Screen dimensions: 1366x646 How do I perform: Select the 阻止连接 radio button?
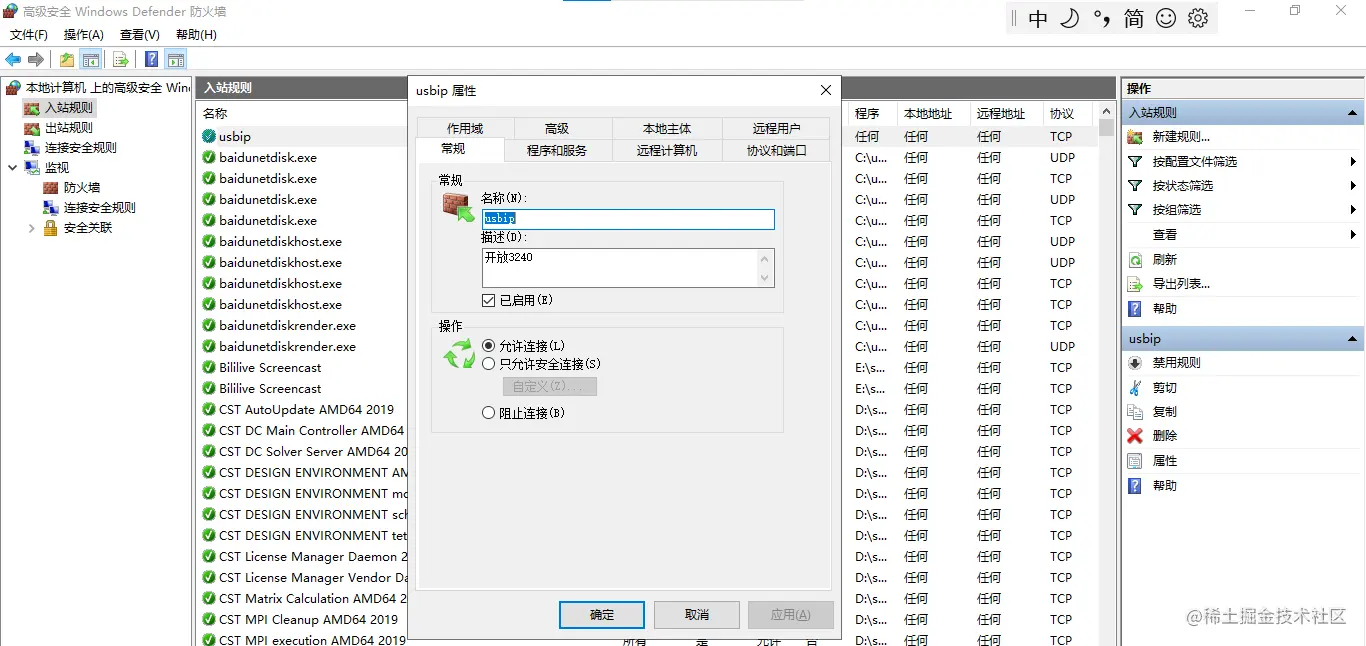click(489, 413)
